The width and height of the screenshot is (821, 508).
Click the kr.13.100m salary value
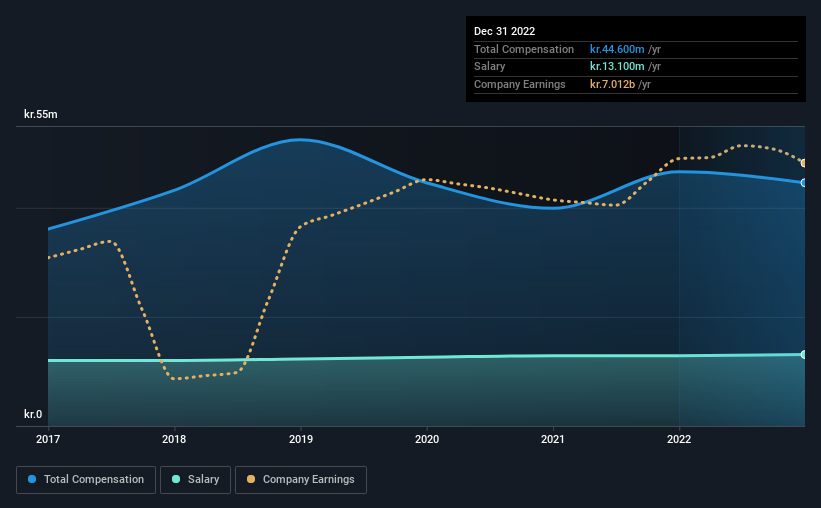pyautogui.click(x=617, y=67)
